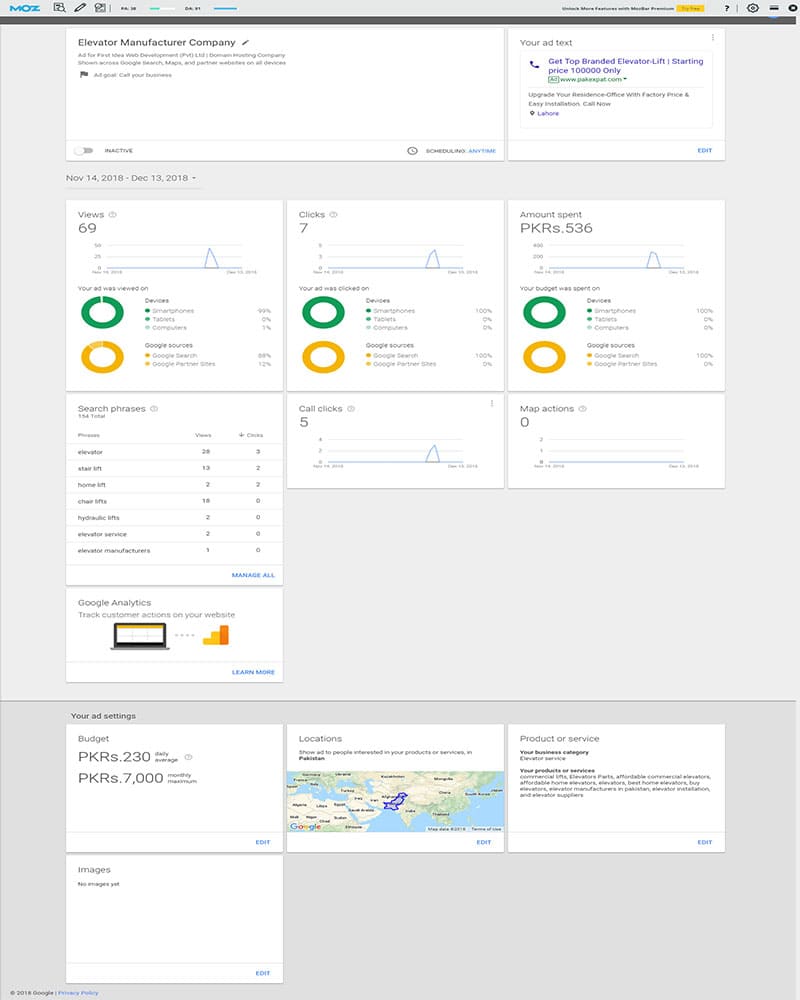
Task: Open Call clicks card more options
Action: tap(492, 403)
